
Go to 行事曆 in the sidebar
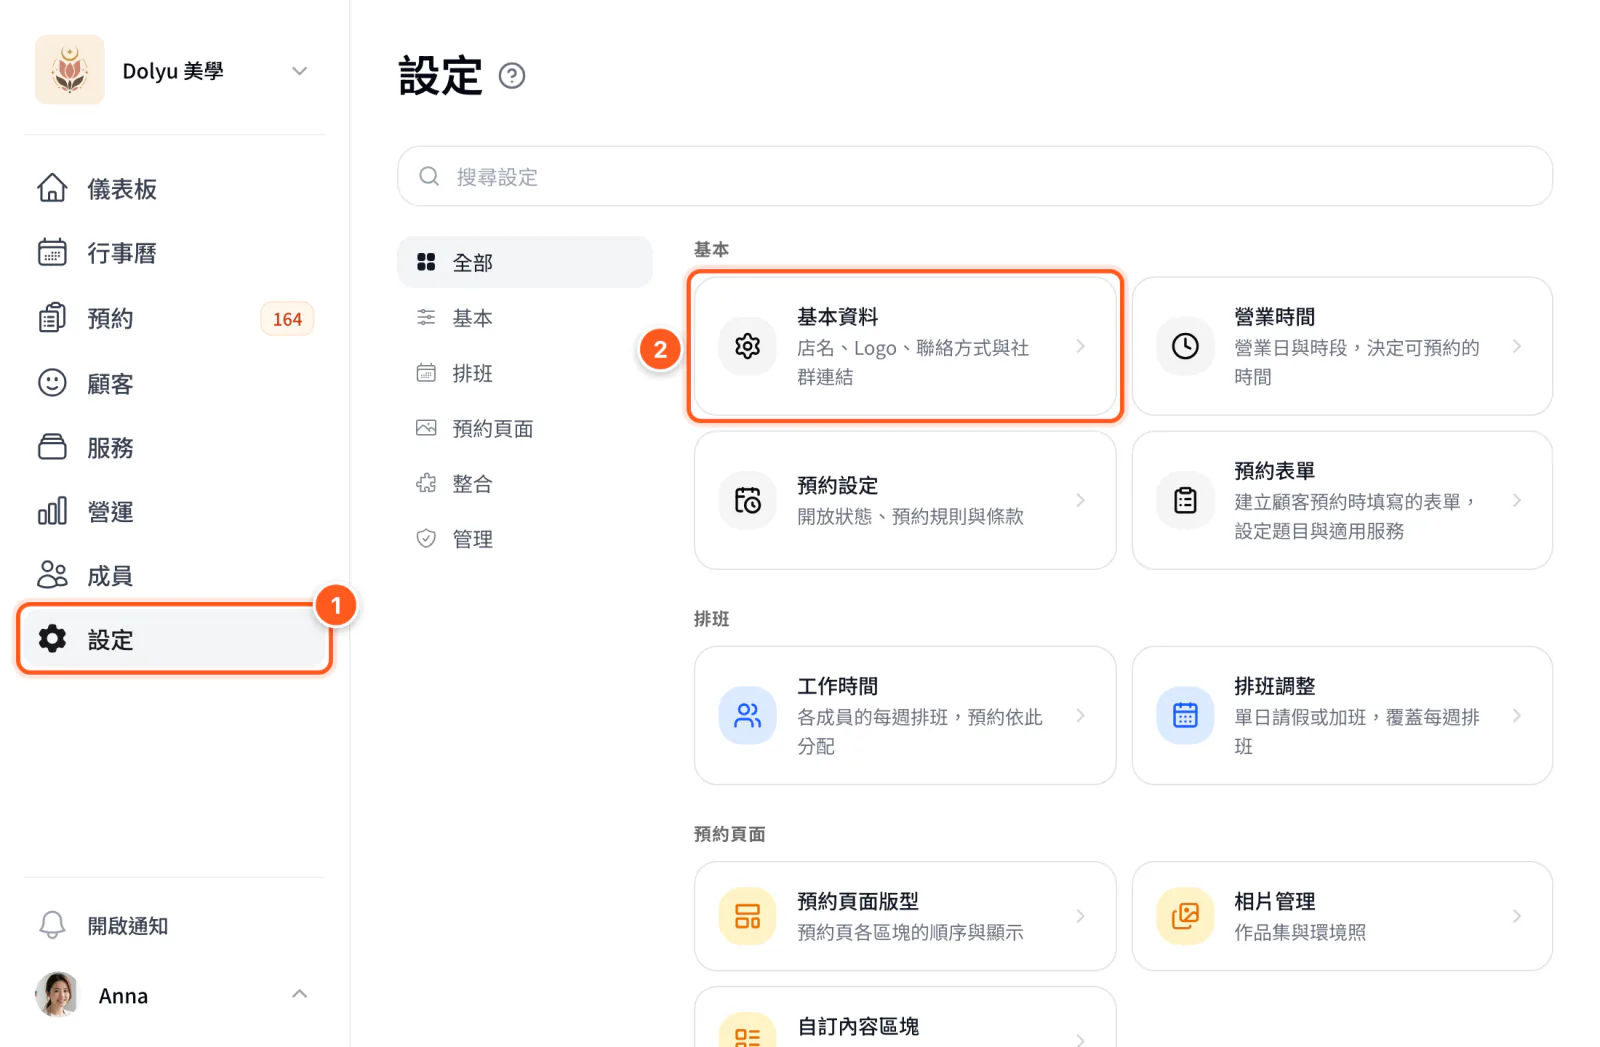coord(122,253)
